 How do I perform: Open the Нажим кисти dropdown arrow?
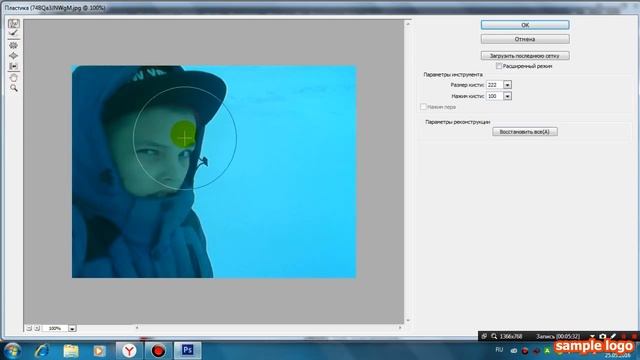(x=507, y=96)
